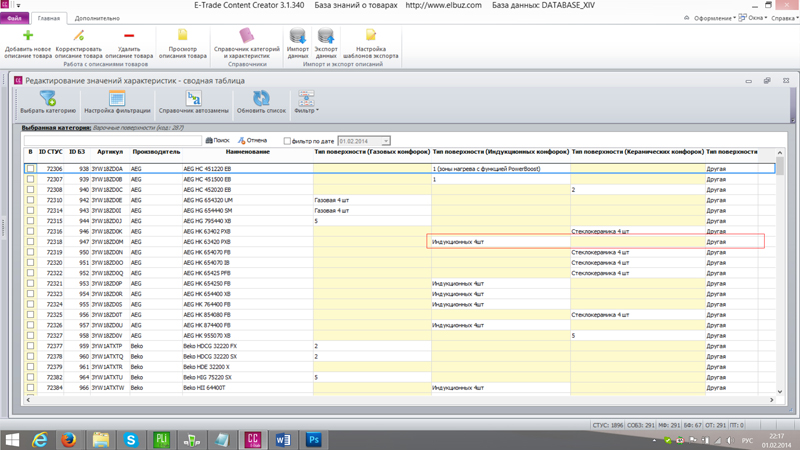Viewport: 800px width, 450px height.
Task: Click the horizontal scrollbar left arrow
Action: coord(28,400)
